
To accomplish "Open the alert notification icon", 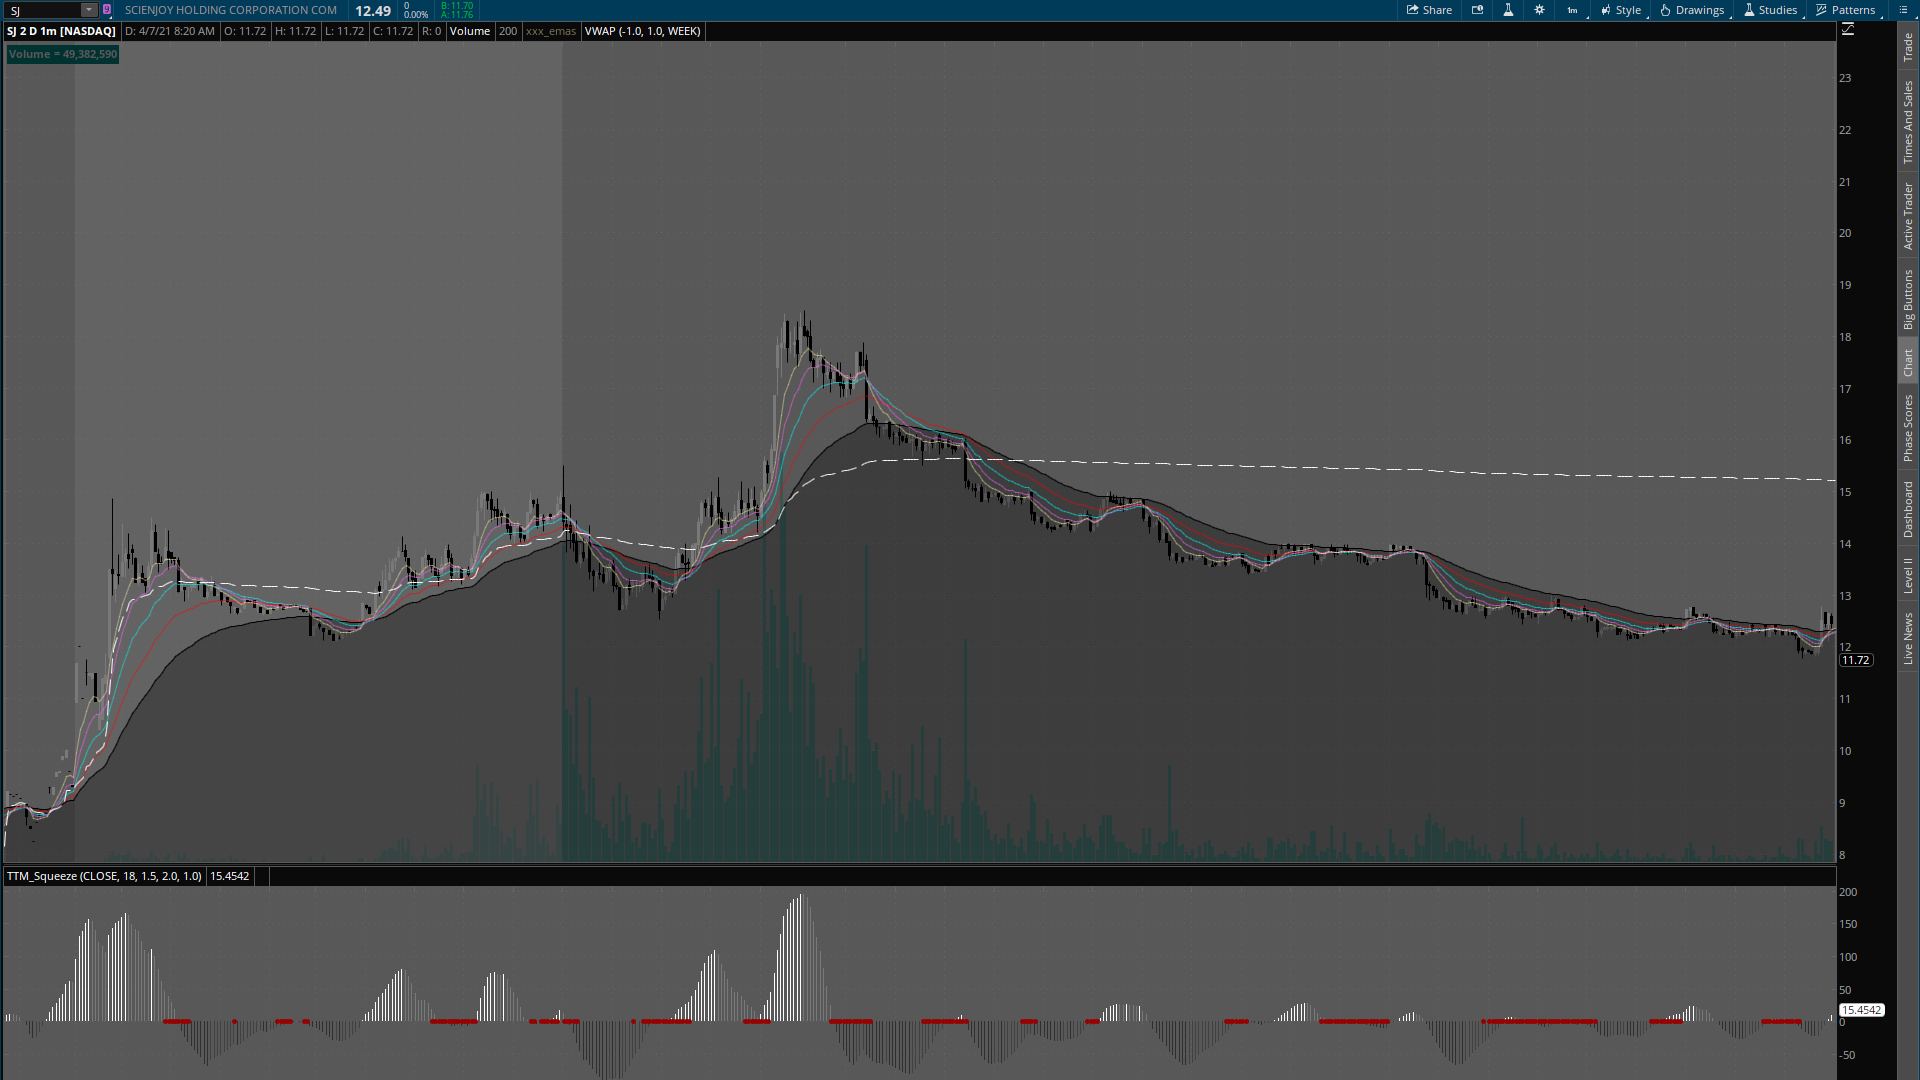I will tap(1478, 10).
